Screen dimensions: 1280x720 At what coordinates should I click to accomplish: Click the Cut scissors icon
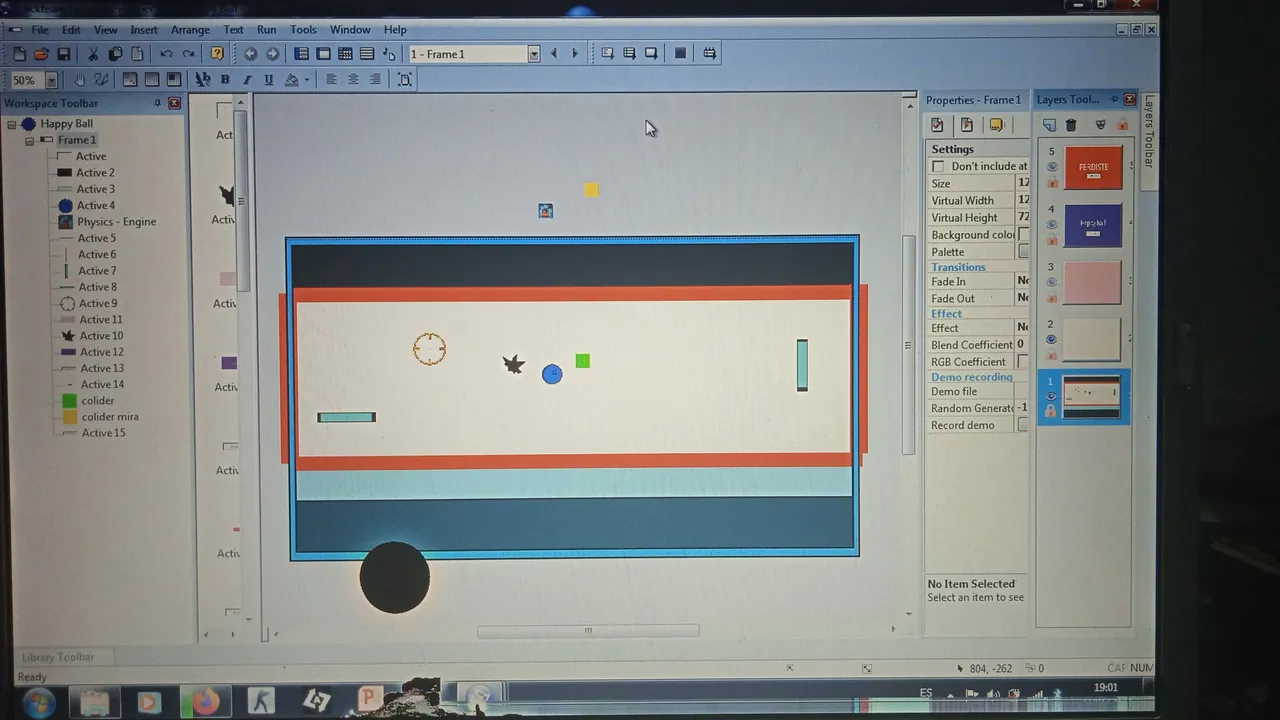click(x=93, y=54)
